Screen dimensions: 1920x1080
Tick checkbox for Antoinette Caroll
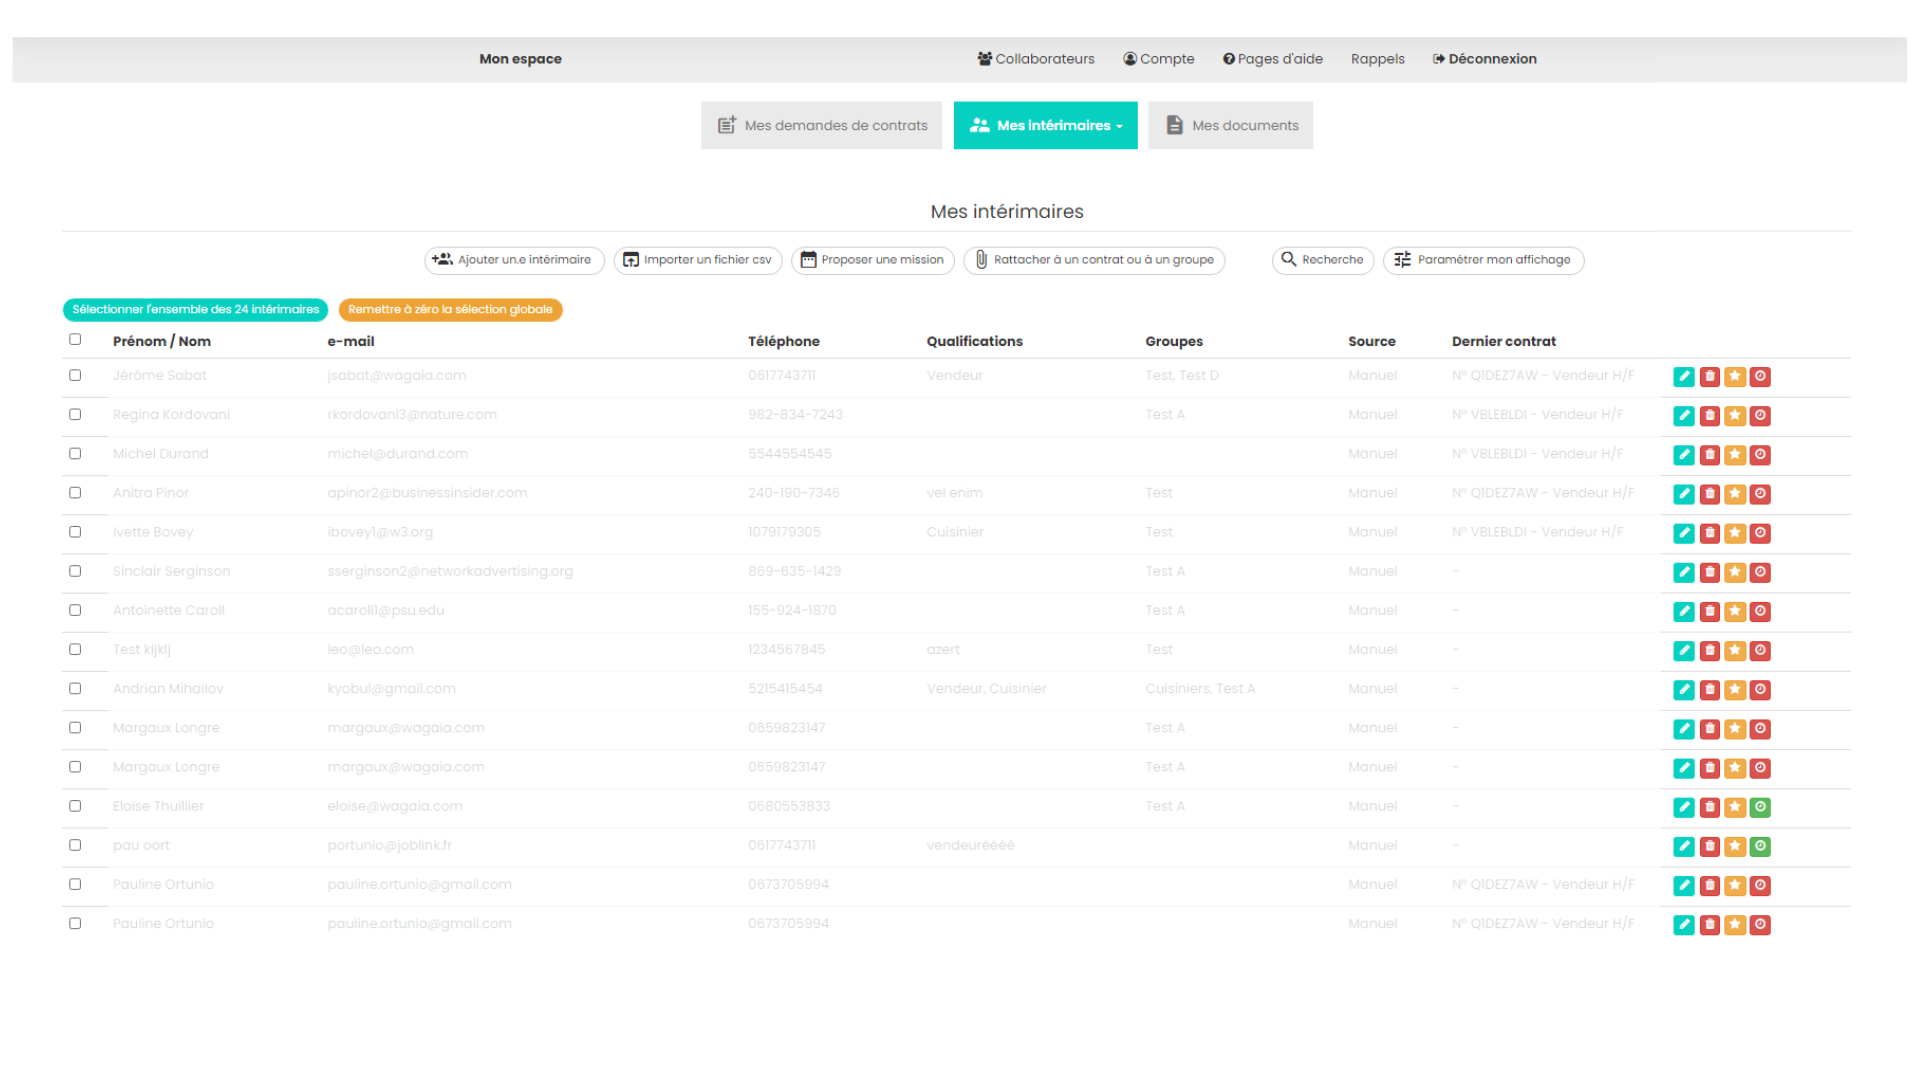click(x=75, y=610)
